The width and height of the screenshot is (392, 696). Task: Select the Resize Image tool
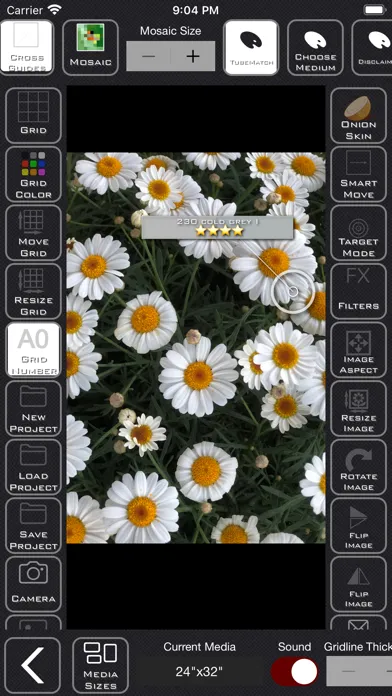point(358,408)
